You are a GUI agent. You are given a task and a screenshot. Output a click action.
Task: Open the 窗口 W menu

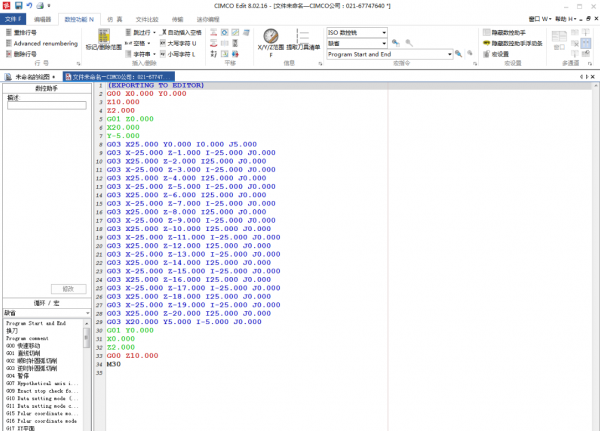[540, 19]
